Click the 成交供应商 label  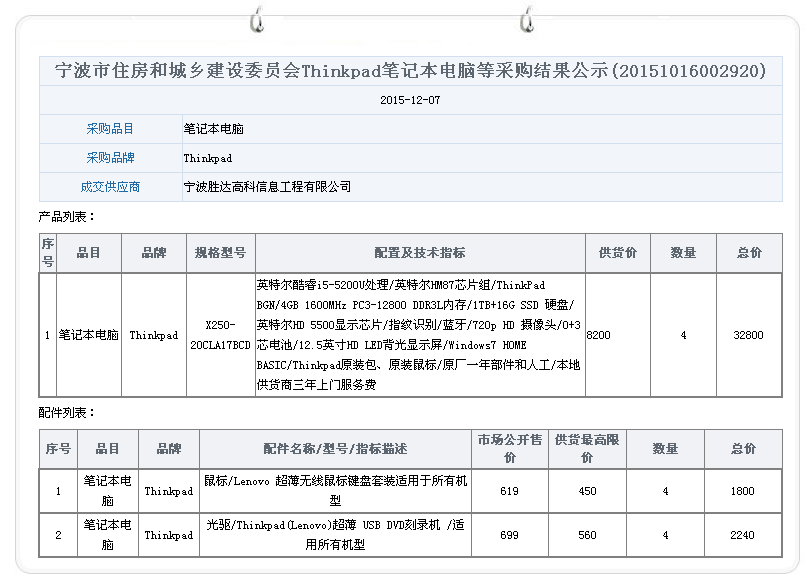click(x=110, y=187)
